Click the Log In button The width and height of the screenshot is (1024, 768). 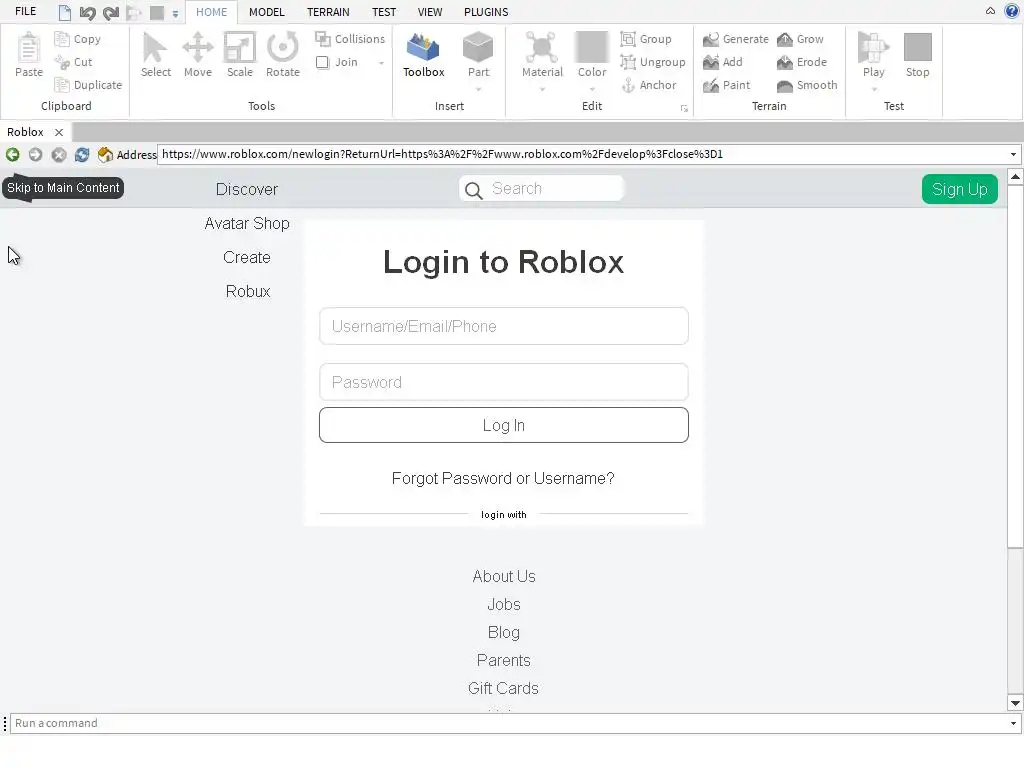[x=504, y=425]
